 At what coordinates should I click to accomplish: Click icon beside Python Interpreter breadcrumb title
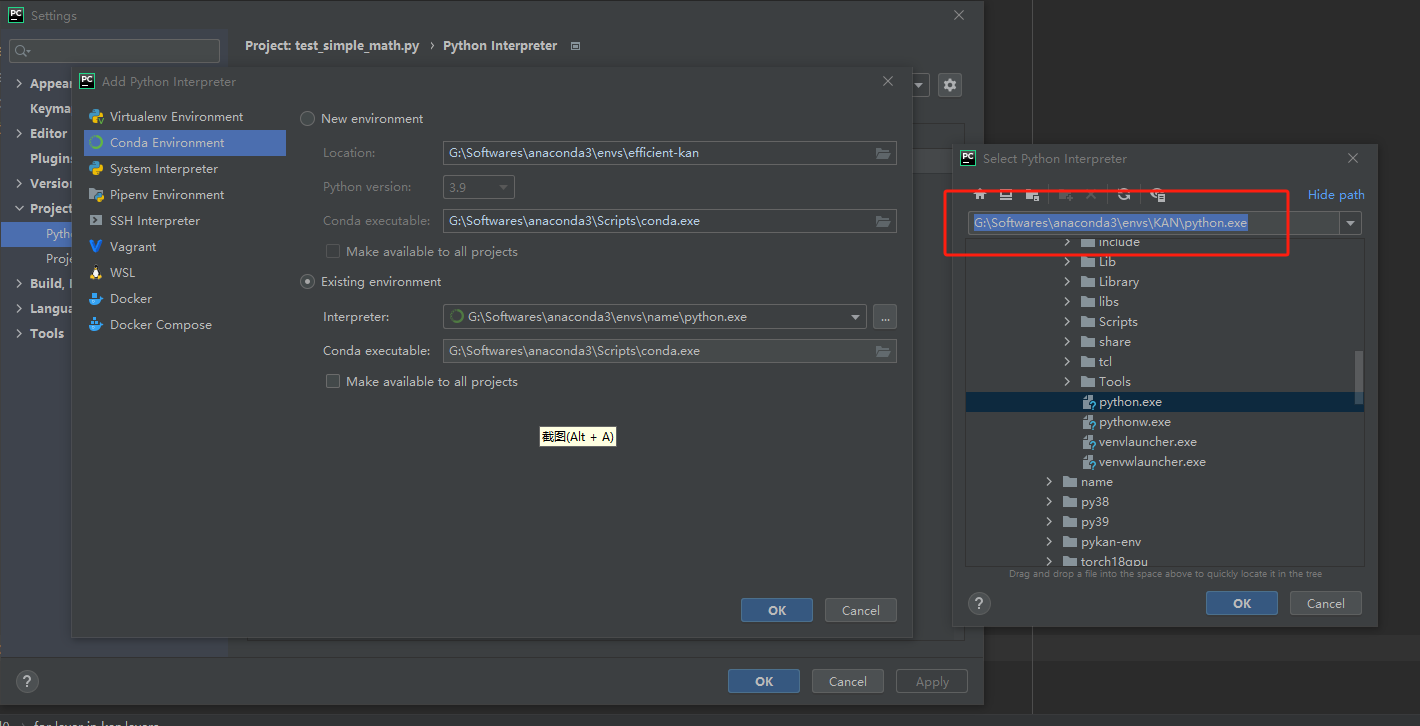(575, 46)
